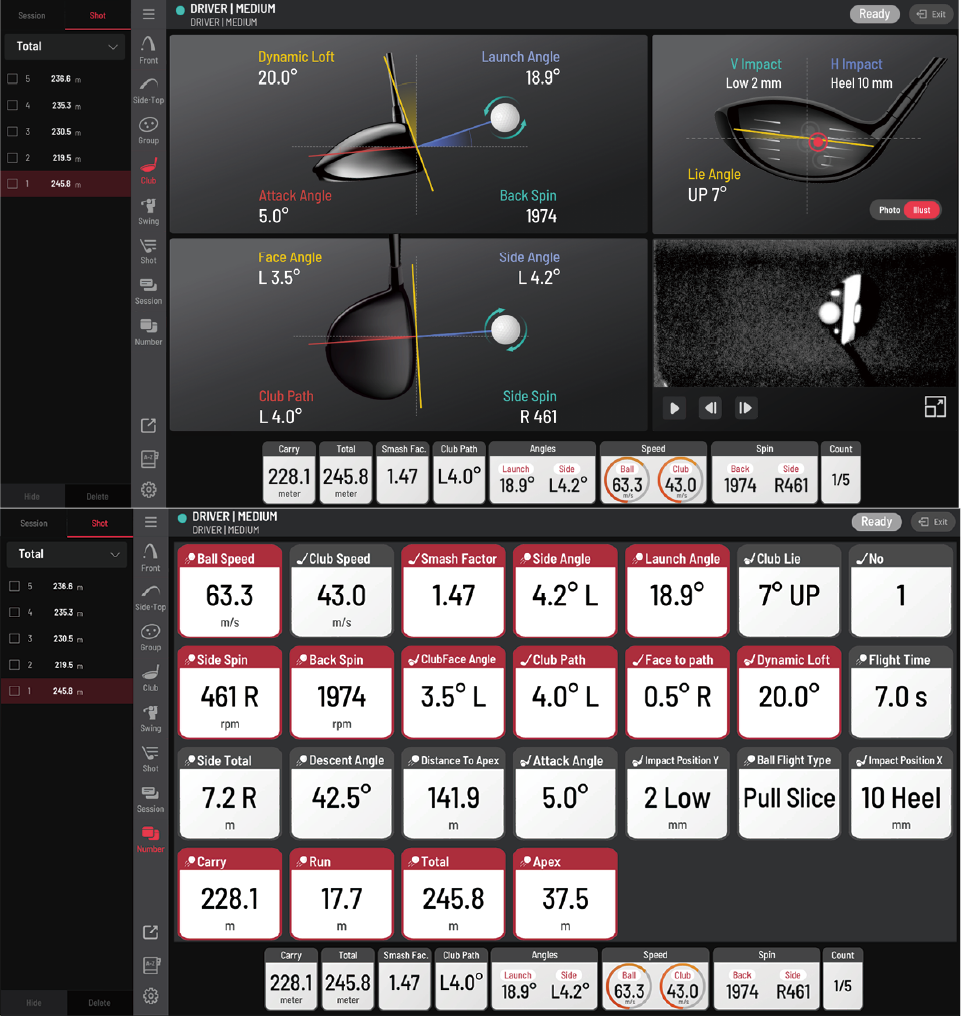
Task: Expand Total dropdown in club-data screen
Action: click(x=65, y=47)
